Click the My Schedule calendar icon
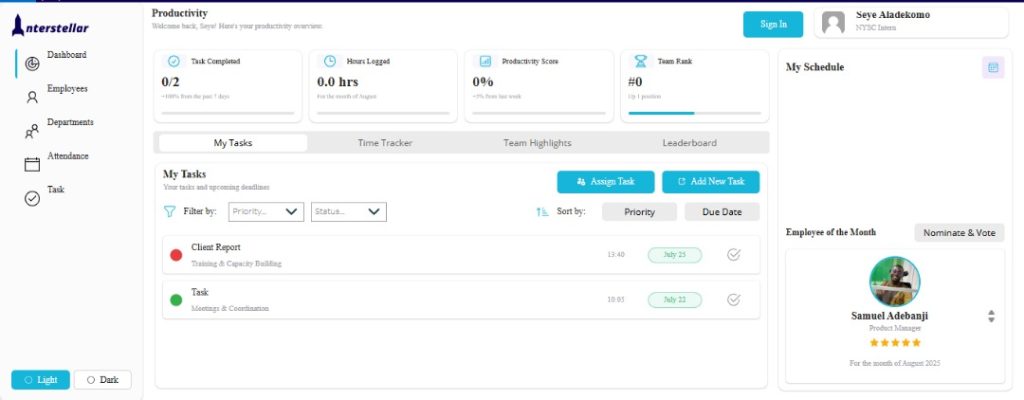 click(x=993, y=67)
